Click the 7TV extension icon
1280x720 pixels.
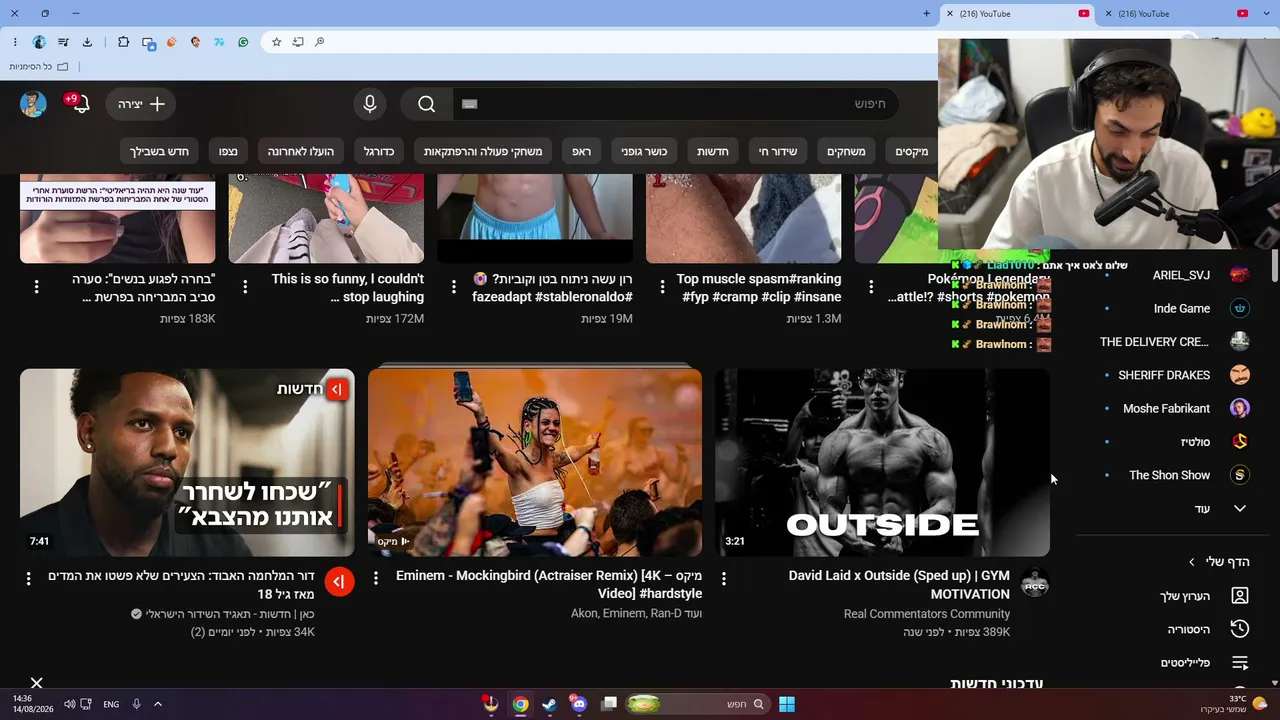pos(219,42)
